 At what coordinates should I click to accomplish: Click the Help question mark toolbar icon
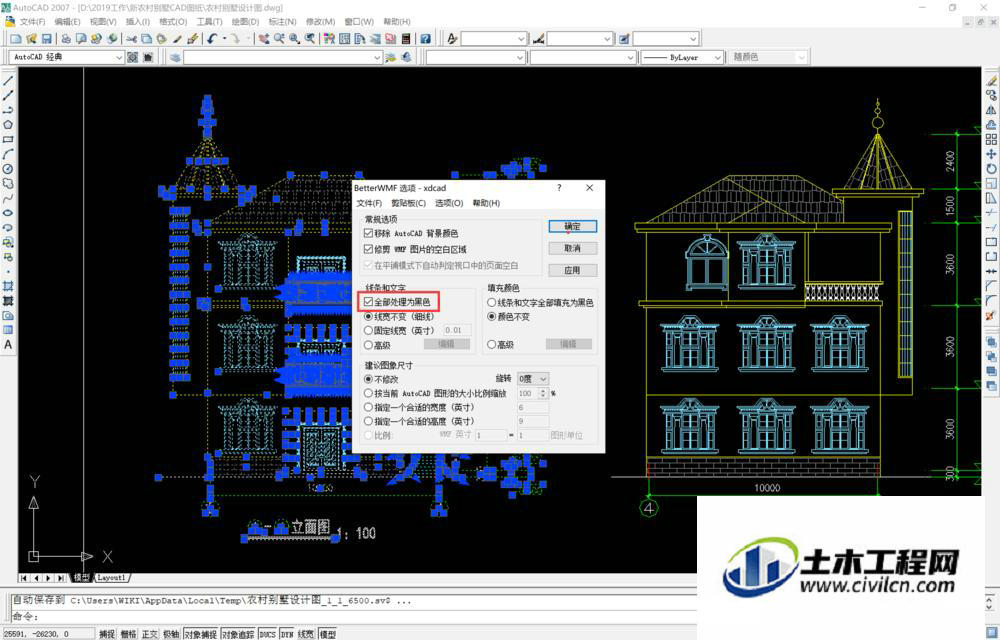pyautogui.click(x=425, y=39)
